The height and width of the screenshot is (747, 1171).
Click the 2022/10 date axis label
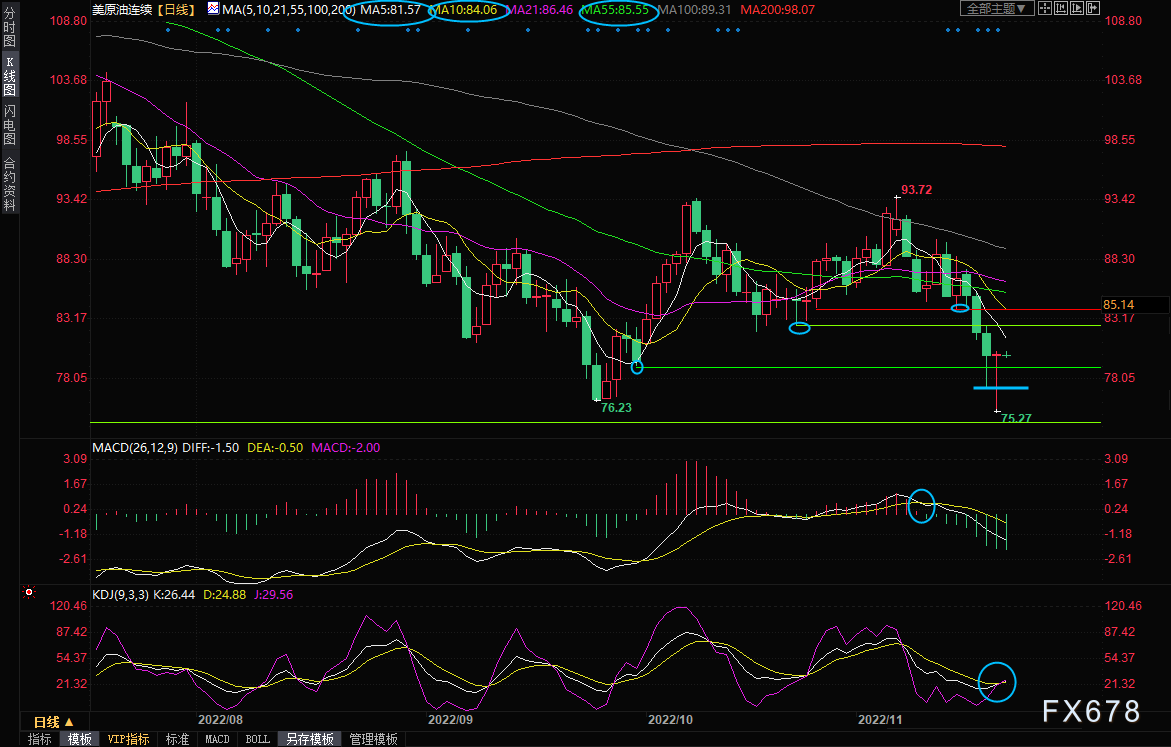(670, 719)
